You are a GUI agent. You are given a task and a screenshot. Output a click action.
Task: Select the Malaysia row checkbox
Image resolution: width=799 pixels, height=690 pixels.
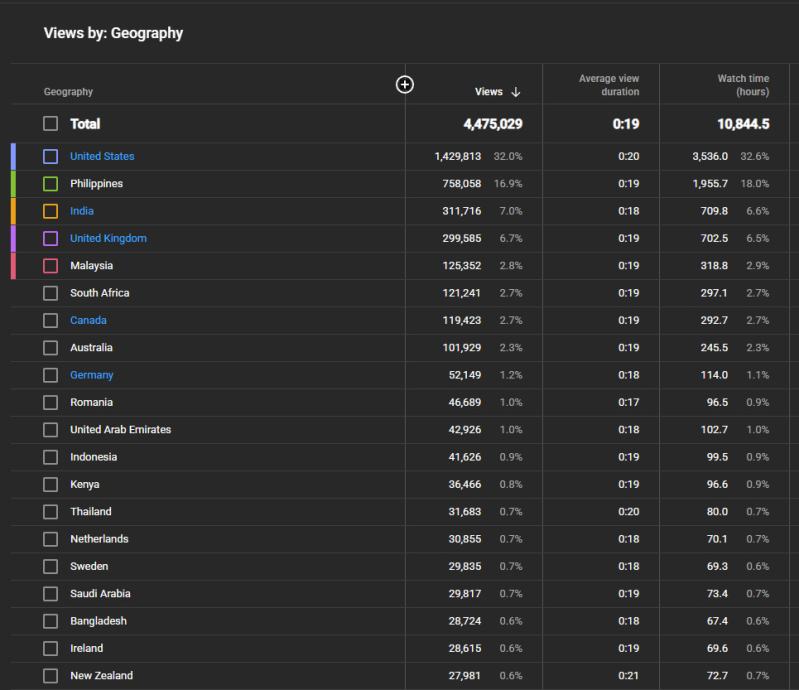coord(50,266)
